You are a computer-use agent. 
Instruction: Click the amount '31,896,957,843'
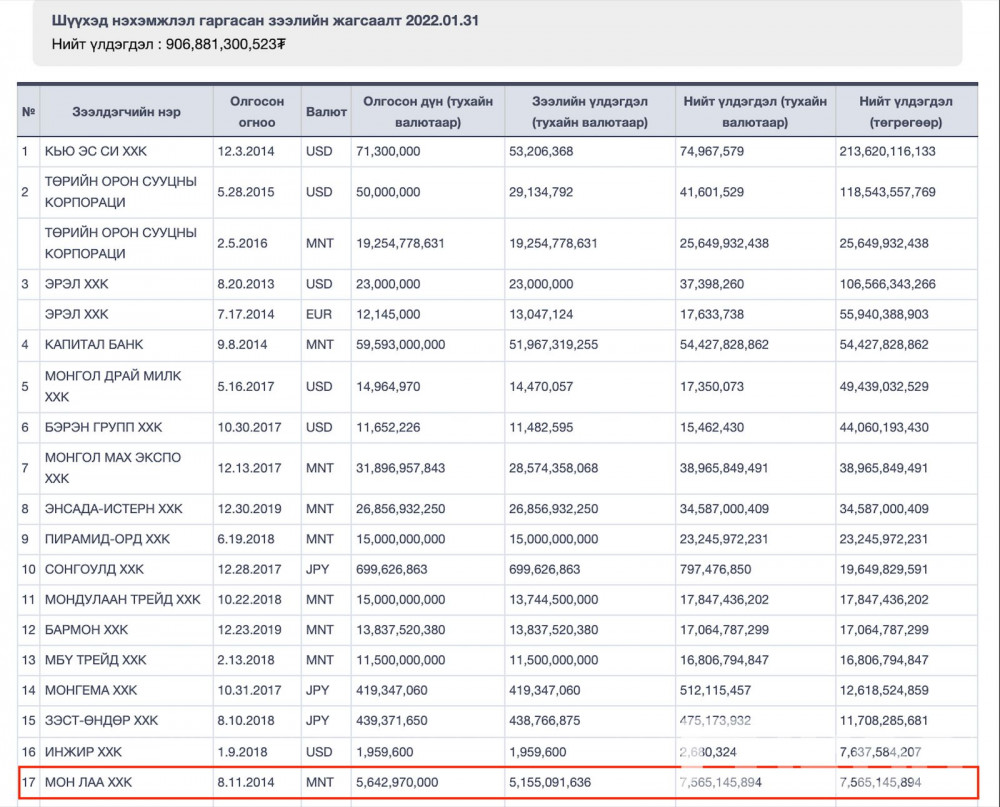pyautogui.click(x=401, y=468)
